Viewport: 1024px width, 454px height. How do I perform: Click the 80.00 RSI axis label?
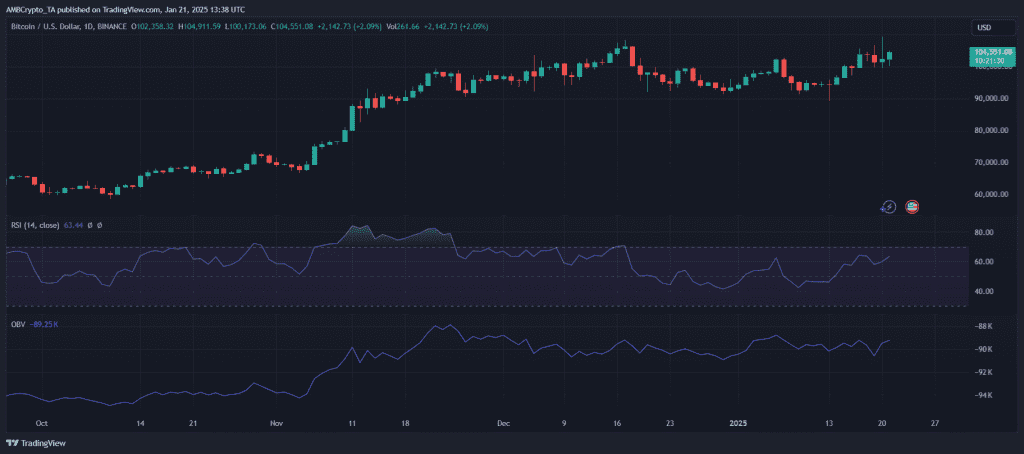pos(984,233)
